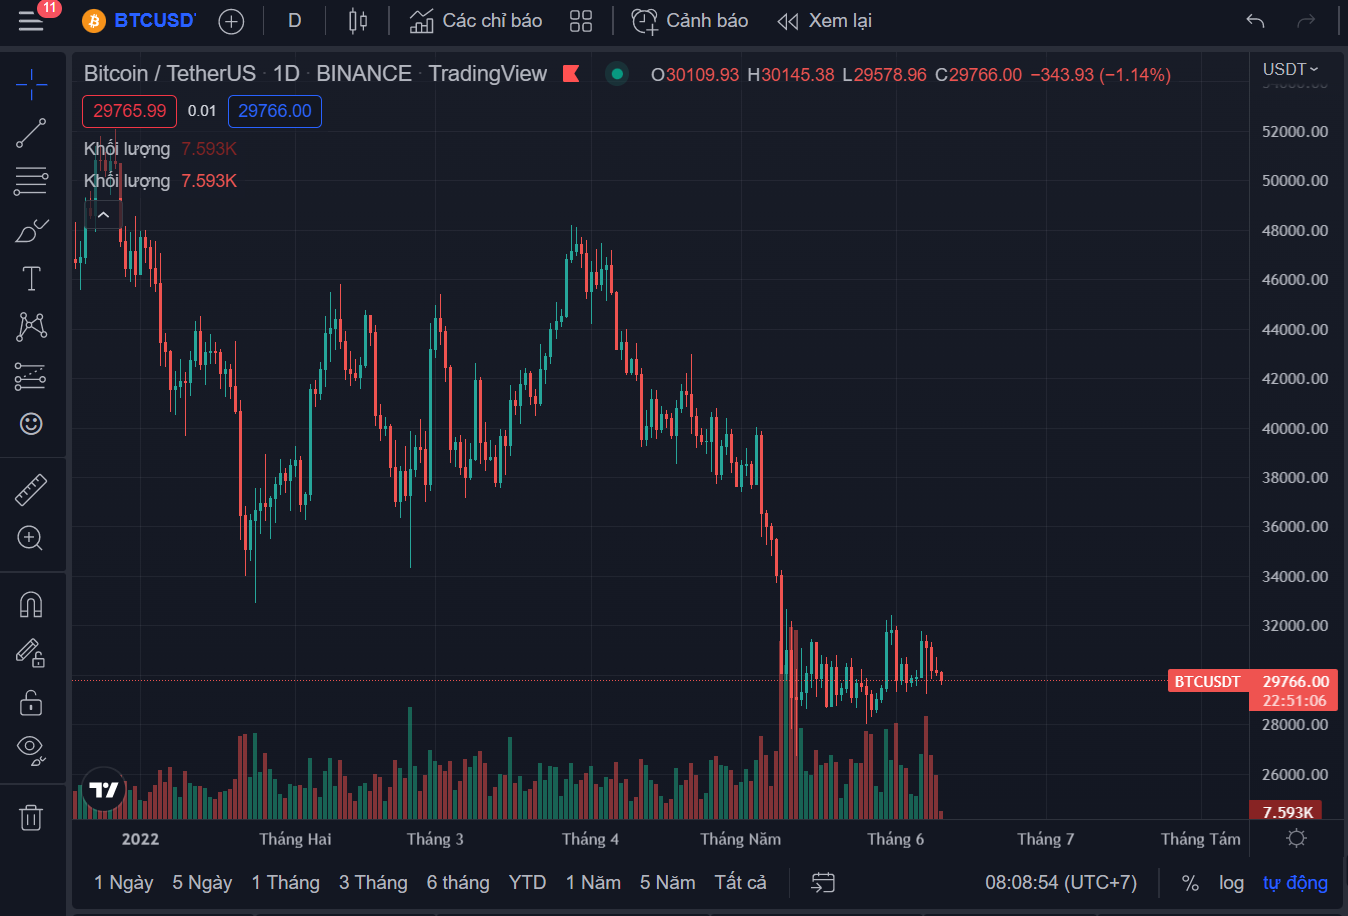1348x916 pixels.
Task: Set range to 1 Ngày
Action: coord(124,883)
